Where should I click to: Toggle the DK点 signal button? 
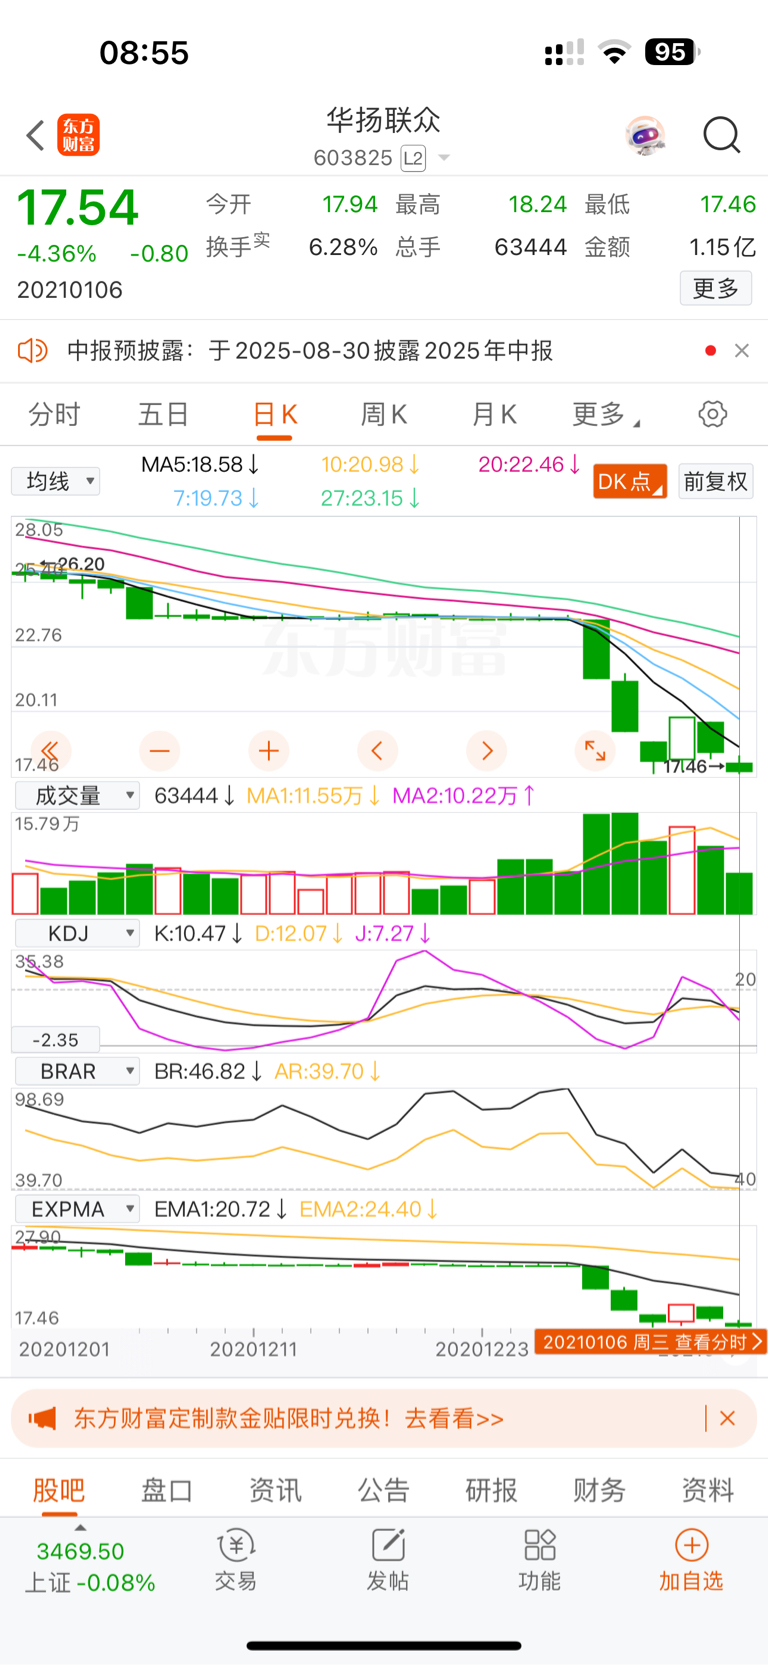pos(630,482)
